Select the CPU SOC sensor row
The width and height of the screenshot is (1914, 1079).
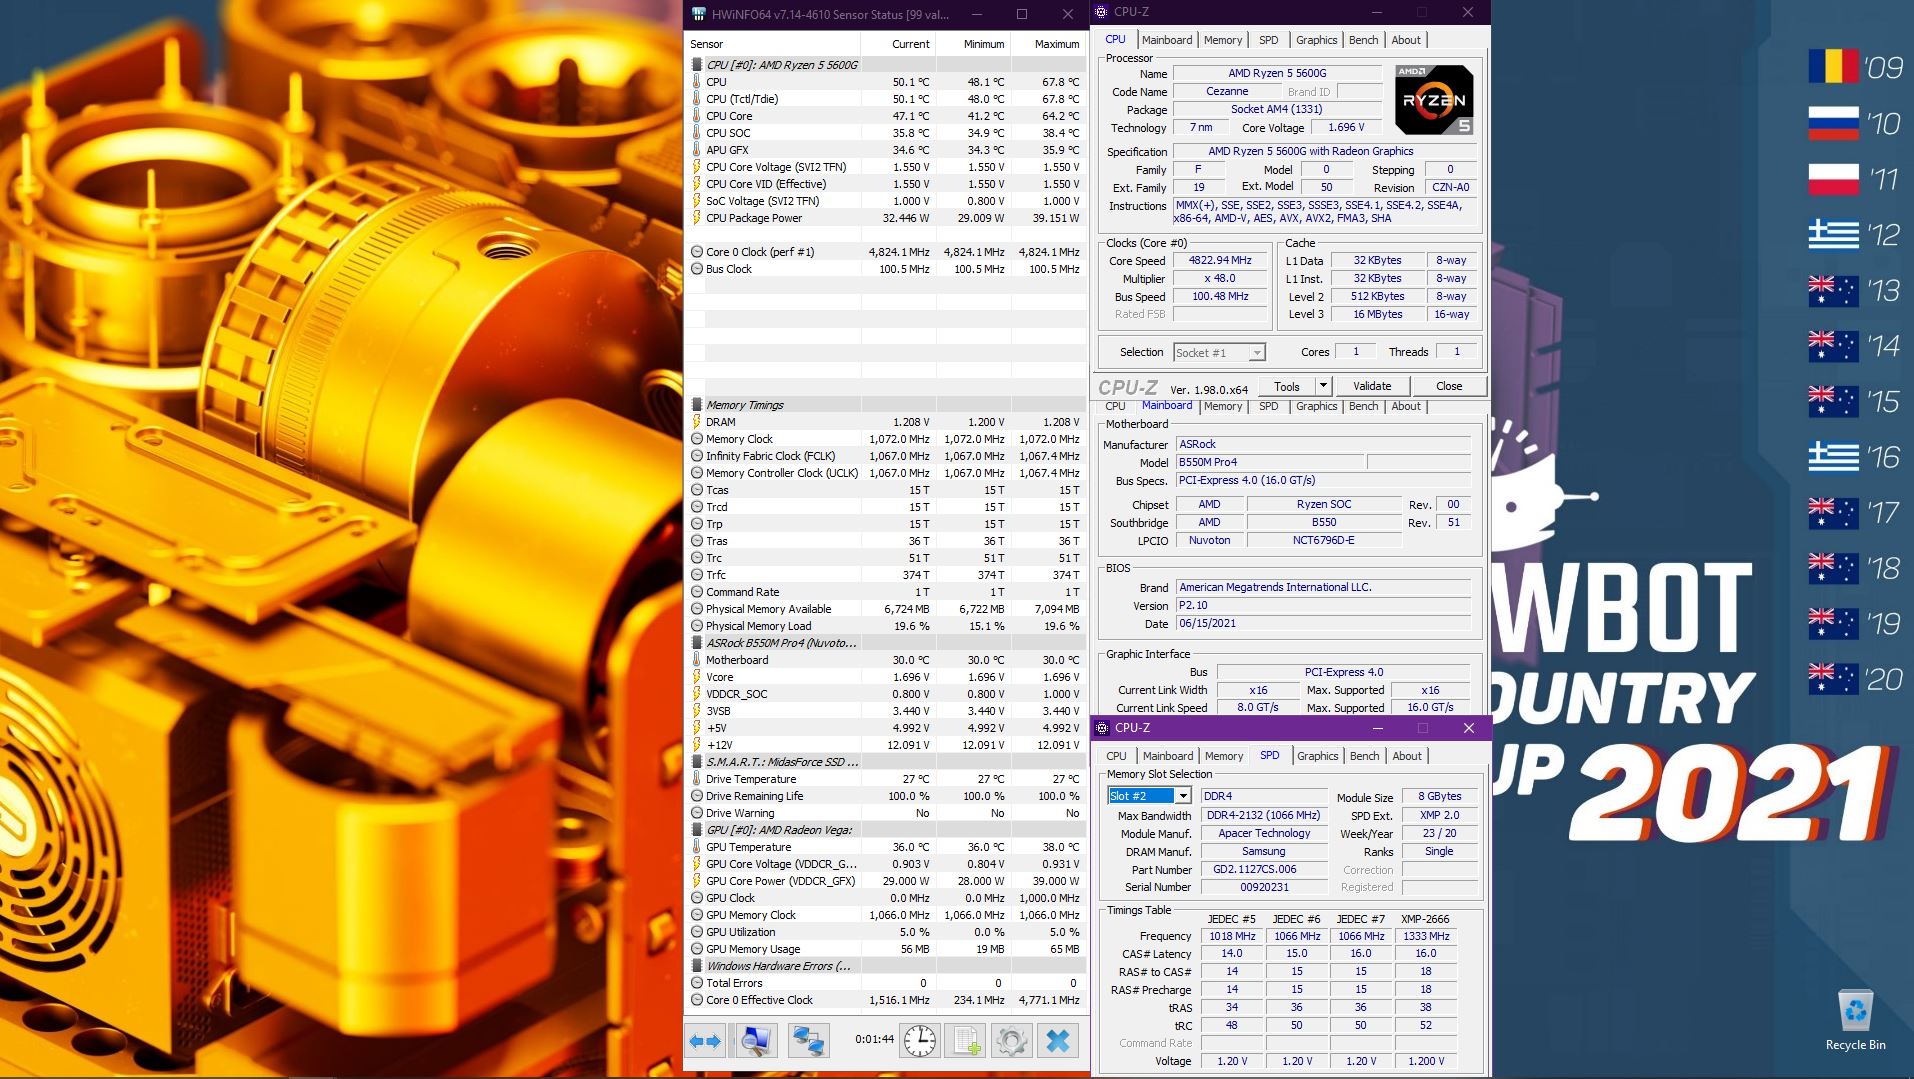tap(886, 133)
